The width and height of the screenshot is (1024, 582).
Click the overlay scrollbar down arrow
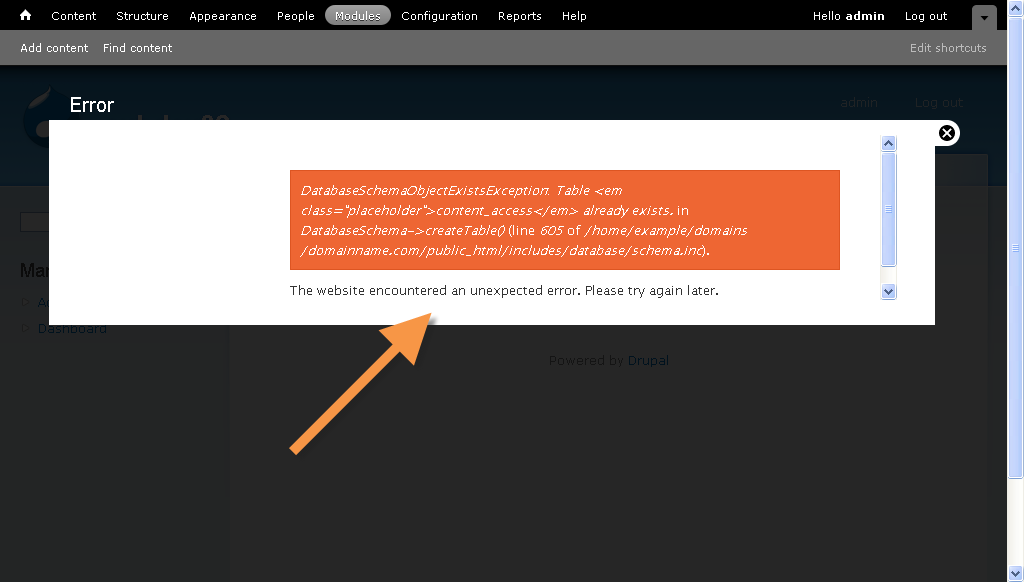[888, 291]
